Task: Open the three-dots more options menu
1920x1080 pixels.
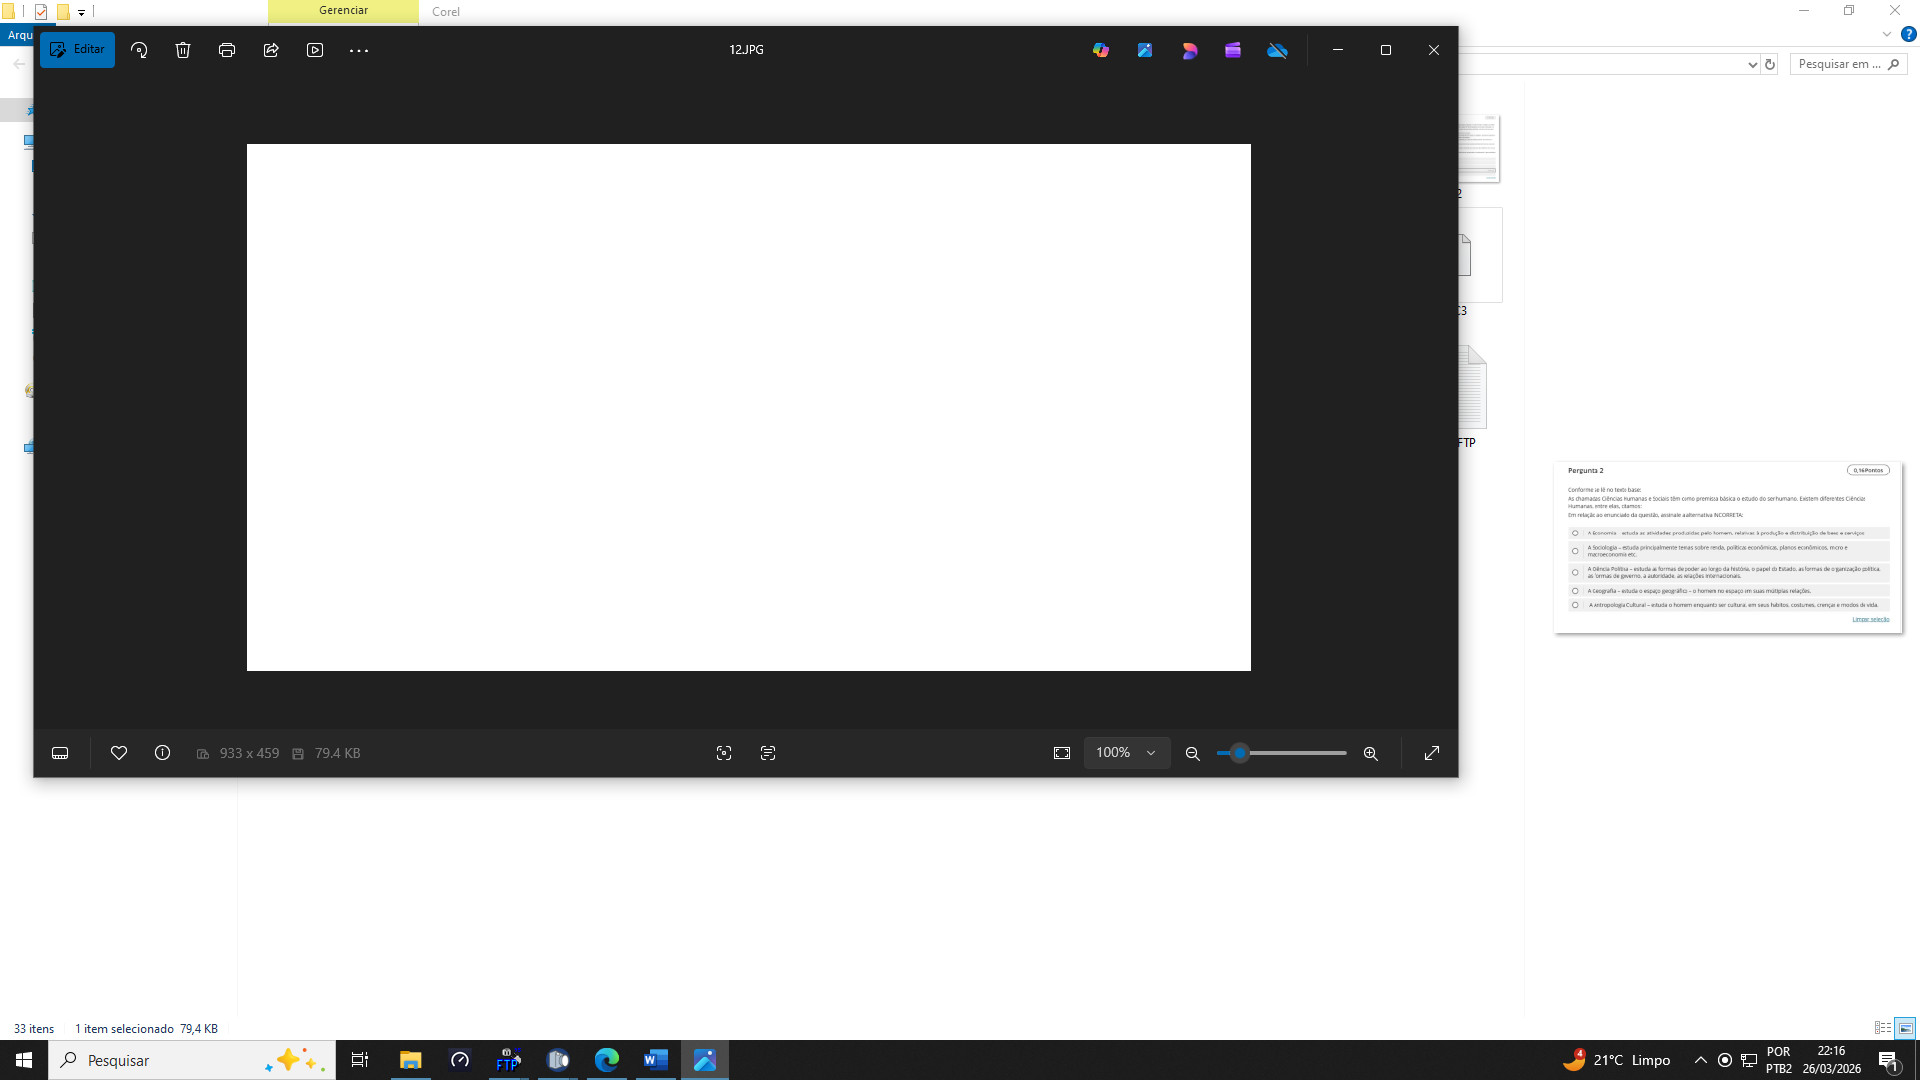Action: coord(359,50)
